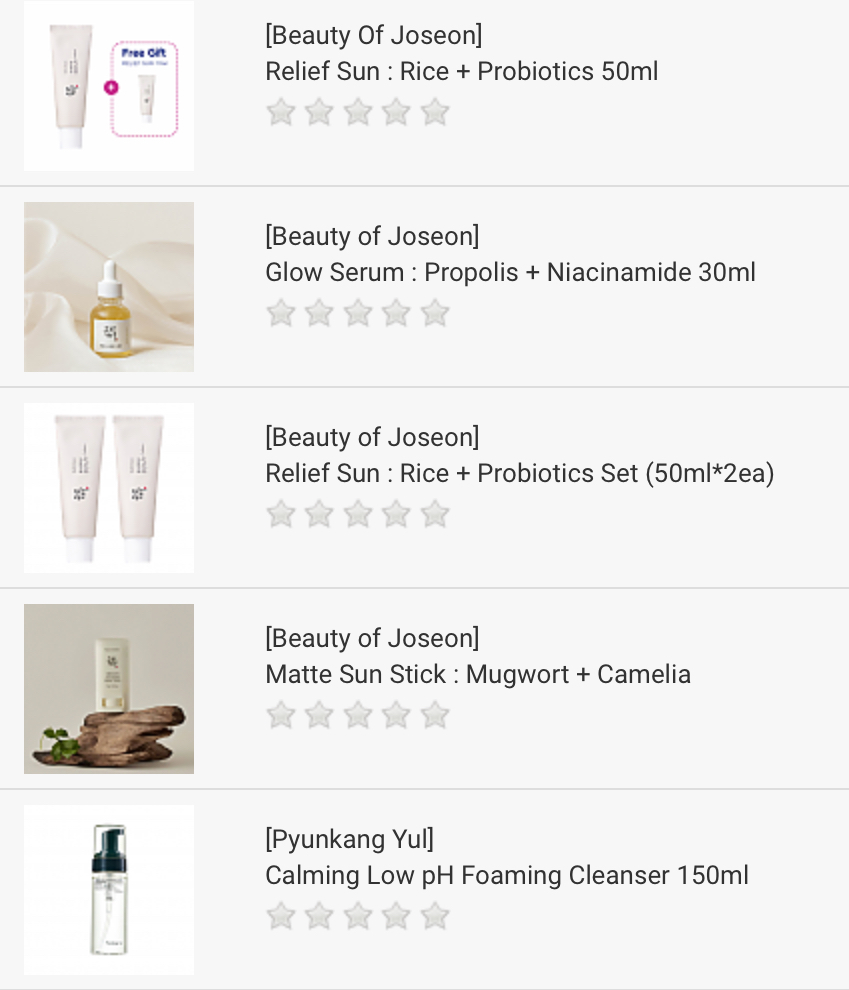849x990 pixels.
Task: Give Matte Sun Stick a fourth star
Action: [396, 715]
